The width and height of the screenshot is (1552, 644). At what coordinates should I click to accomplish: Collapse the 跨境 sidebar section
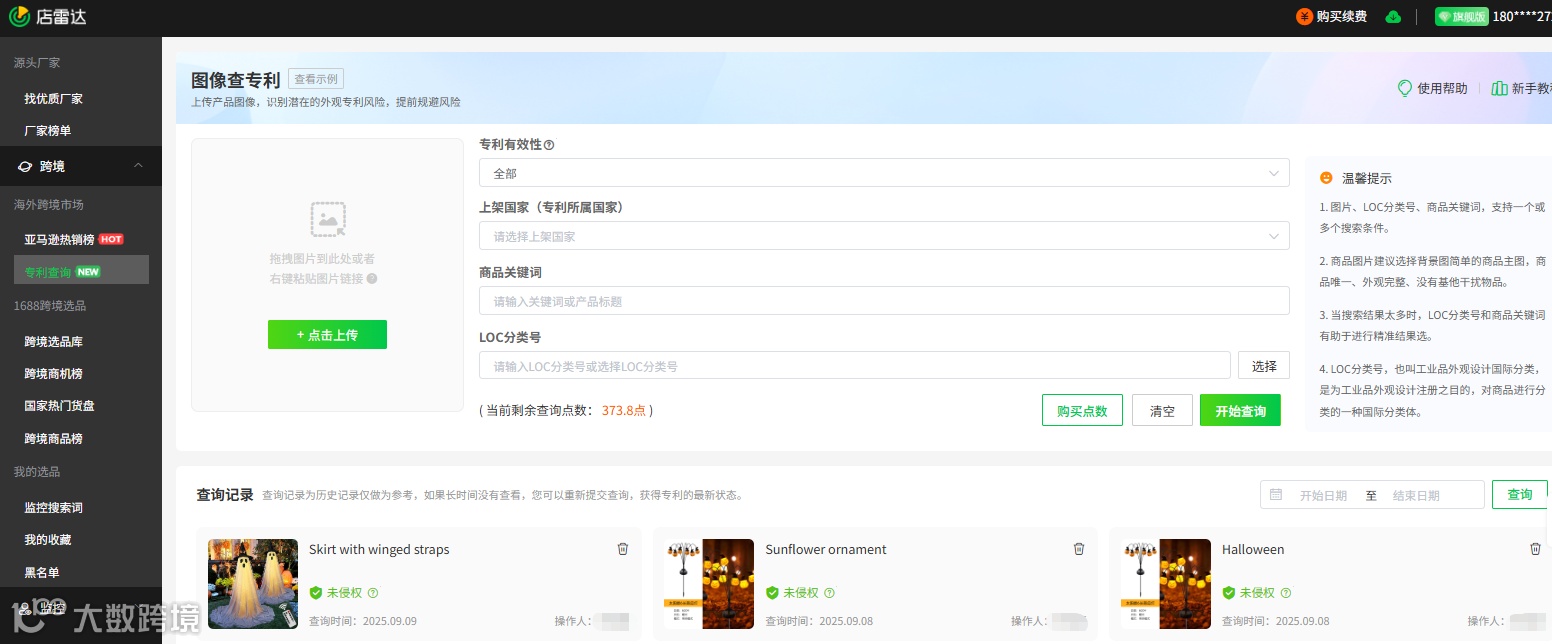(138, 166)
